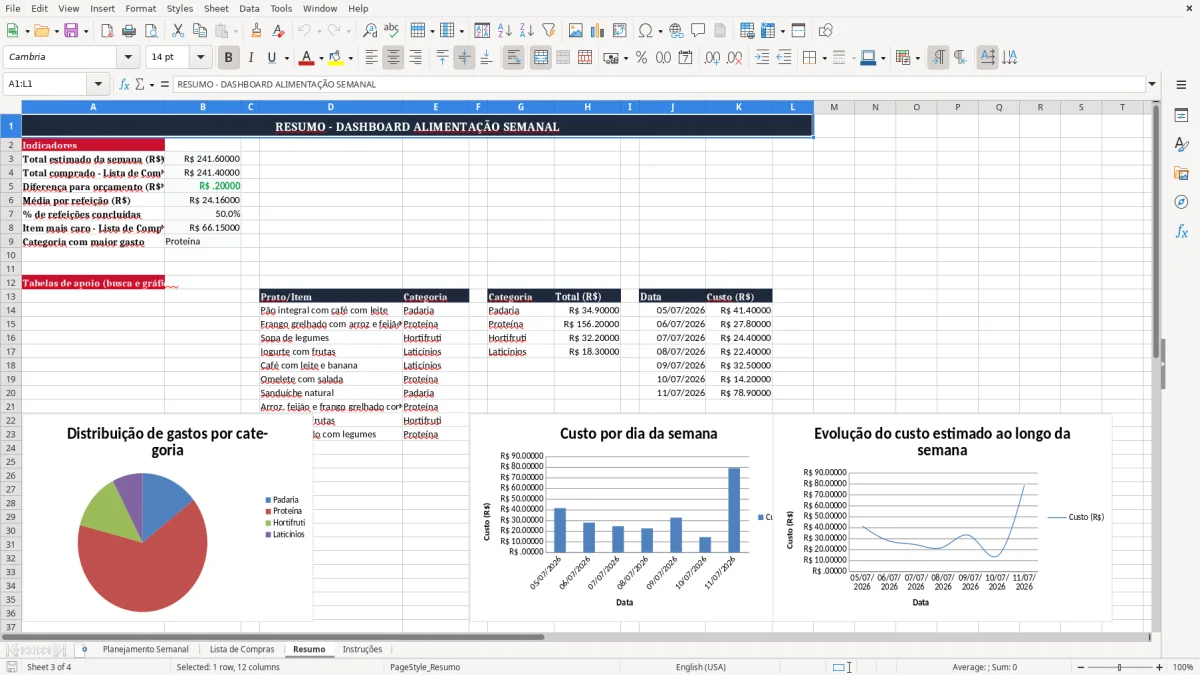
Task: Toggle Underline formatting
Action: click(x=272, y=57)
